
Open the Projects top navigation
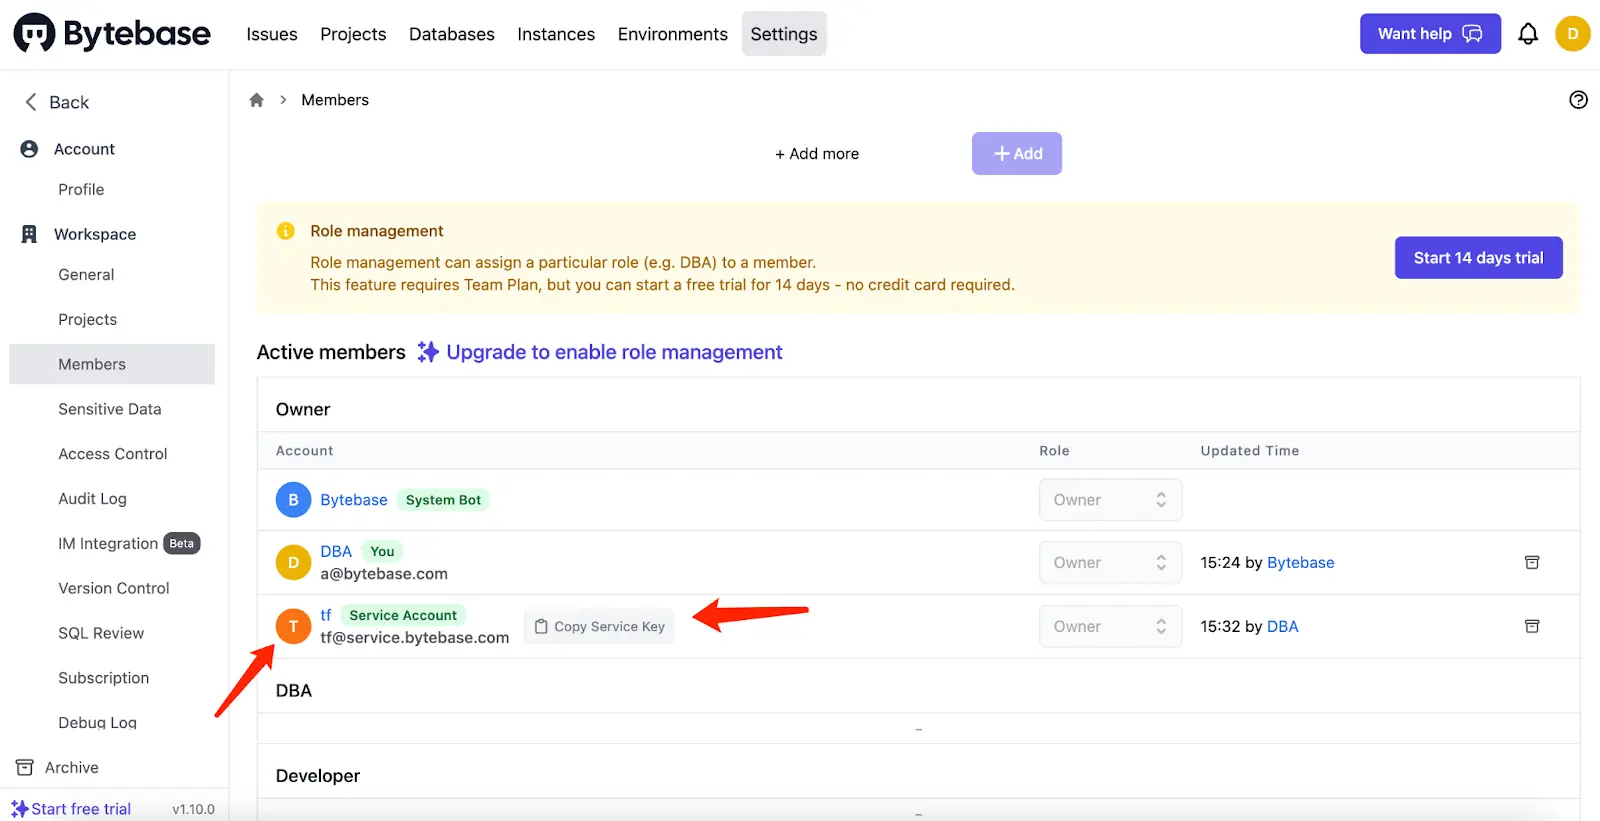point(353,34)
